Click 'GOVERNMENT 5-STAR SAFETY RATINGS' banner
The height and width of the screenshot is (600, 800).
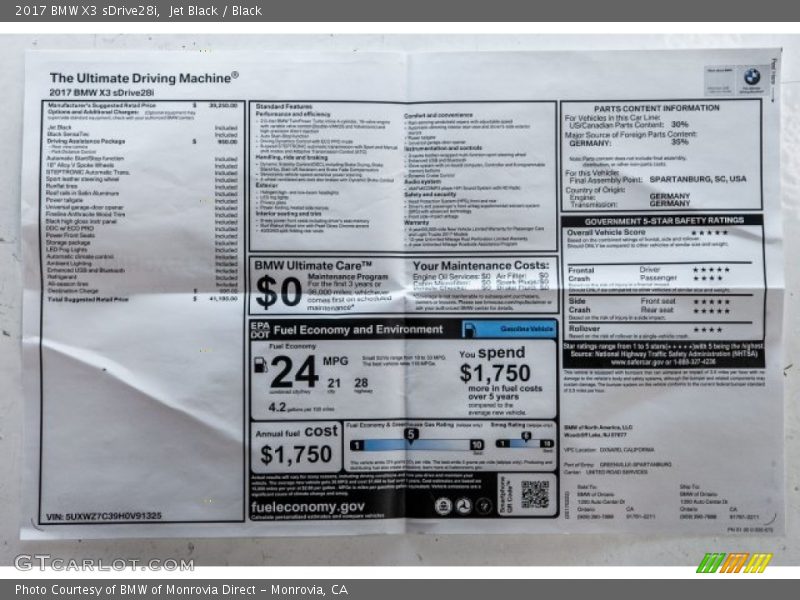(664, 221)
